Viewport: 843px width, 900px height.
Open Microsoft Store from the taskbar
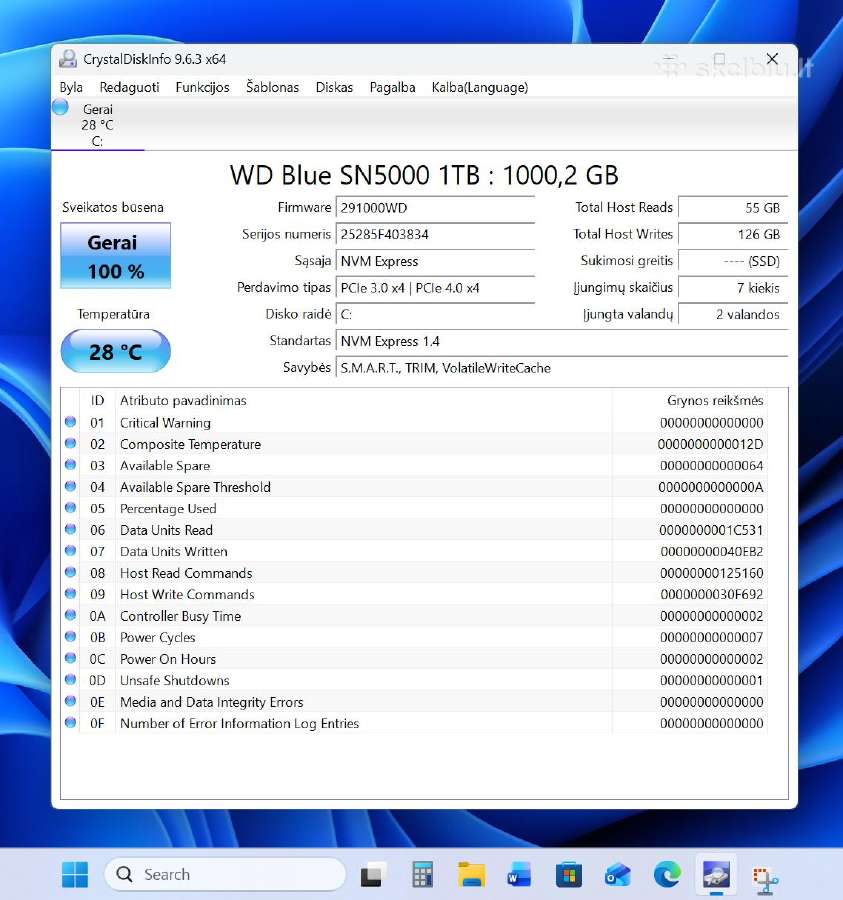tap(569, 875)
